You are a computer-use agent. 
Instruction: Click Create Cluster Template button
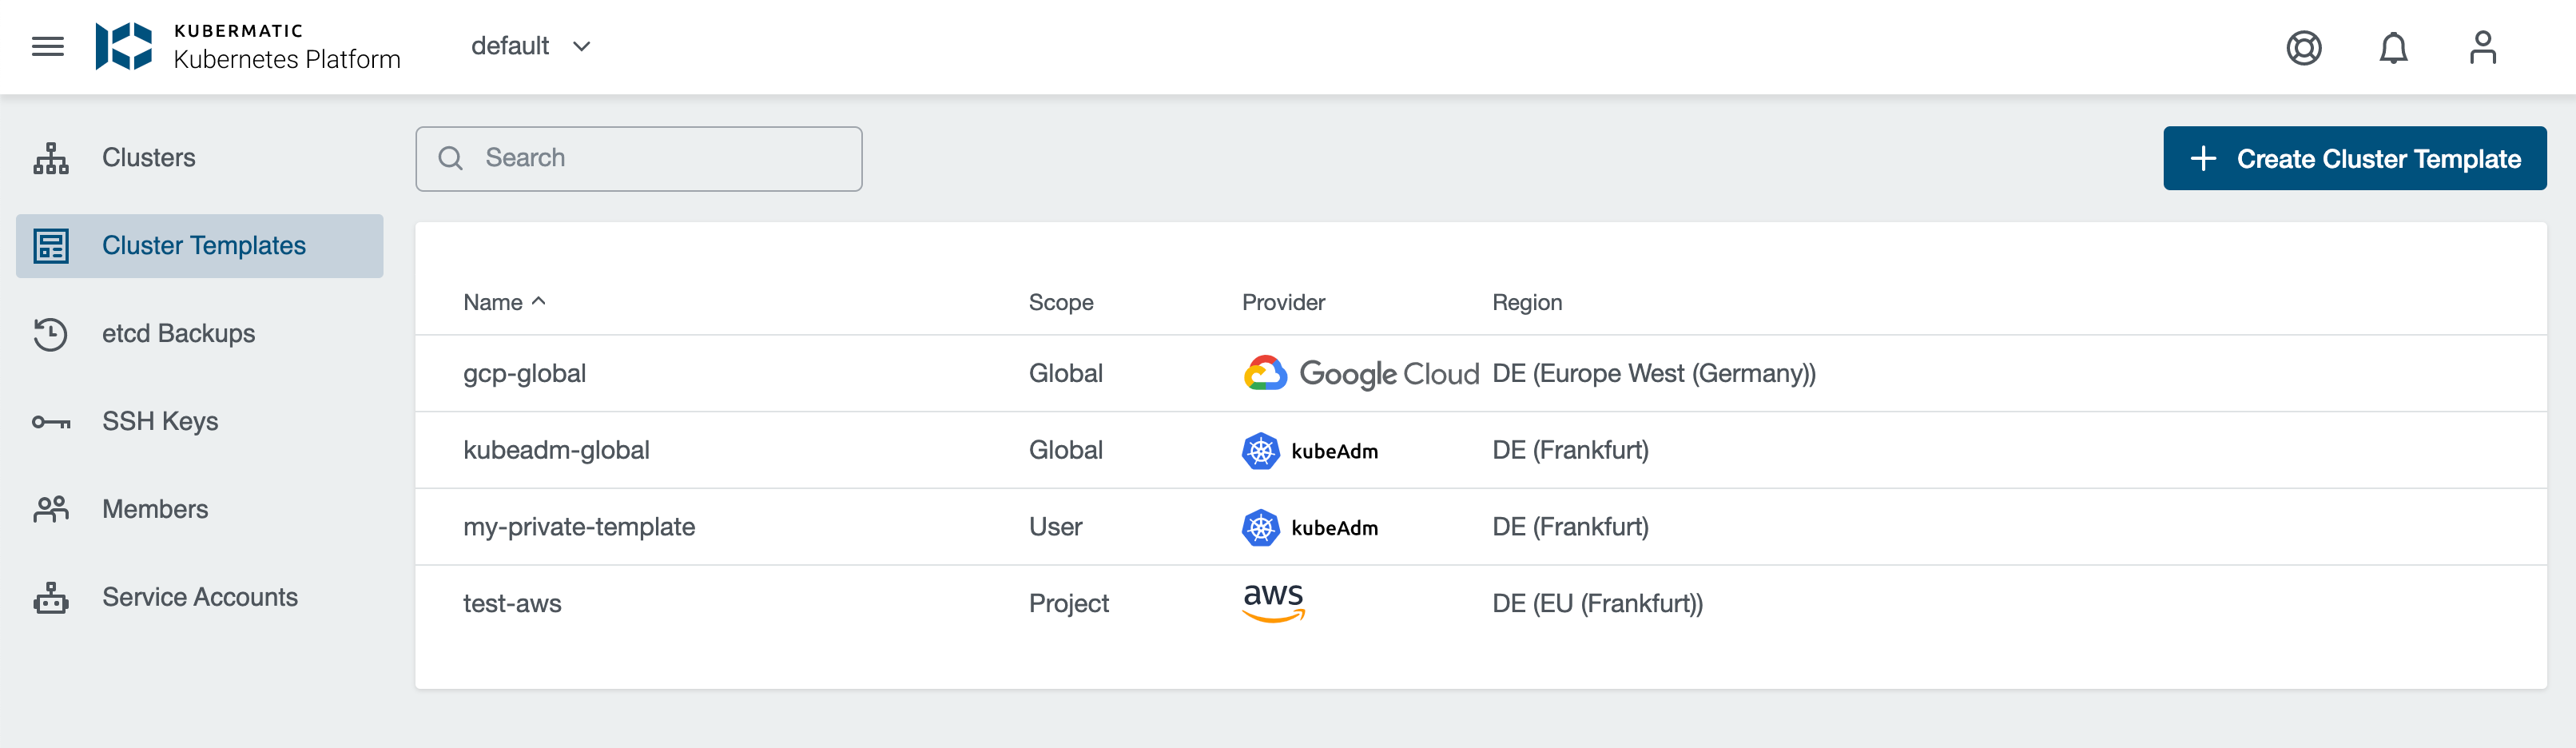coord(2354,158)
